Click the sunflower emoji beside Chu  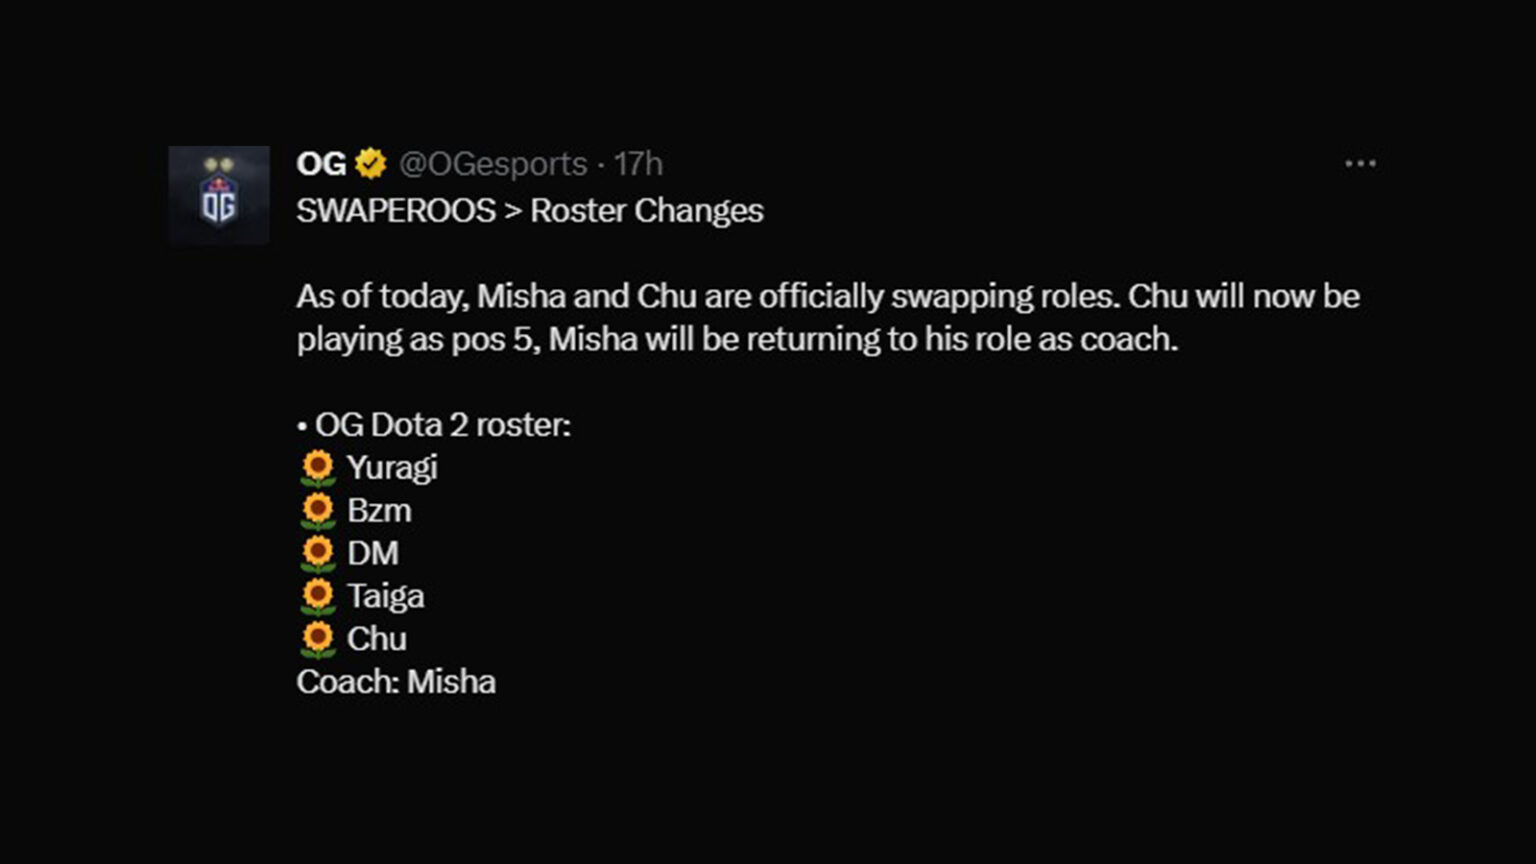click(316, 637)
